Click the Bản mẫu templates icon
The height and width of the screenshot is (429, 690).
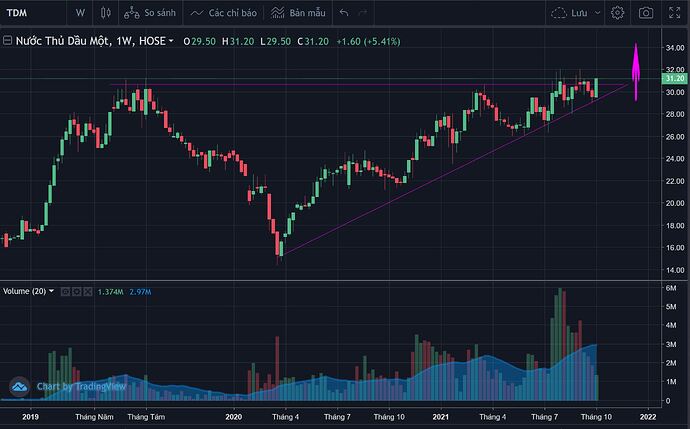[277, 13]
